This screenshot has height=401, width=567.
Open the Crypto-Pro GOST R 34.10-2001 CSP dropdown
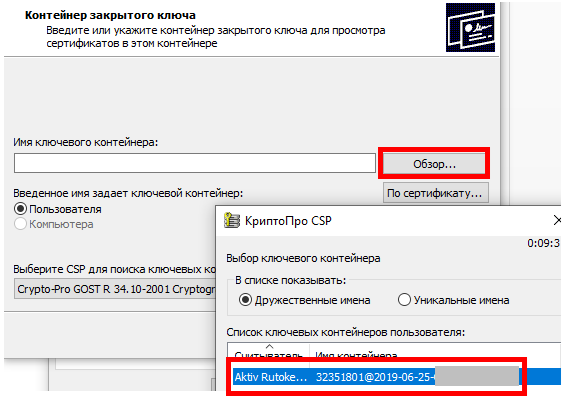(115, 289)
